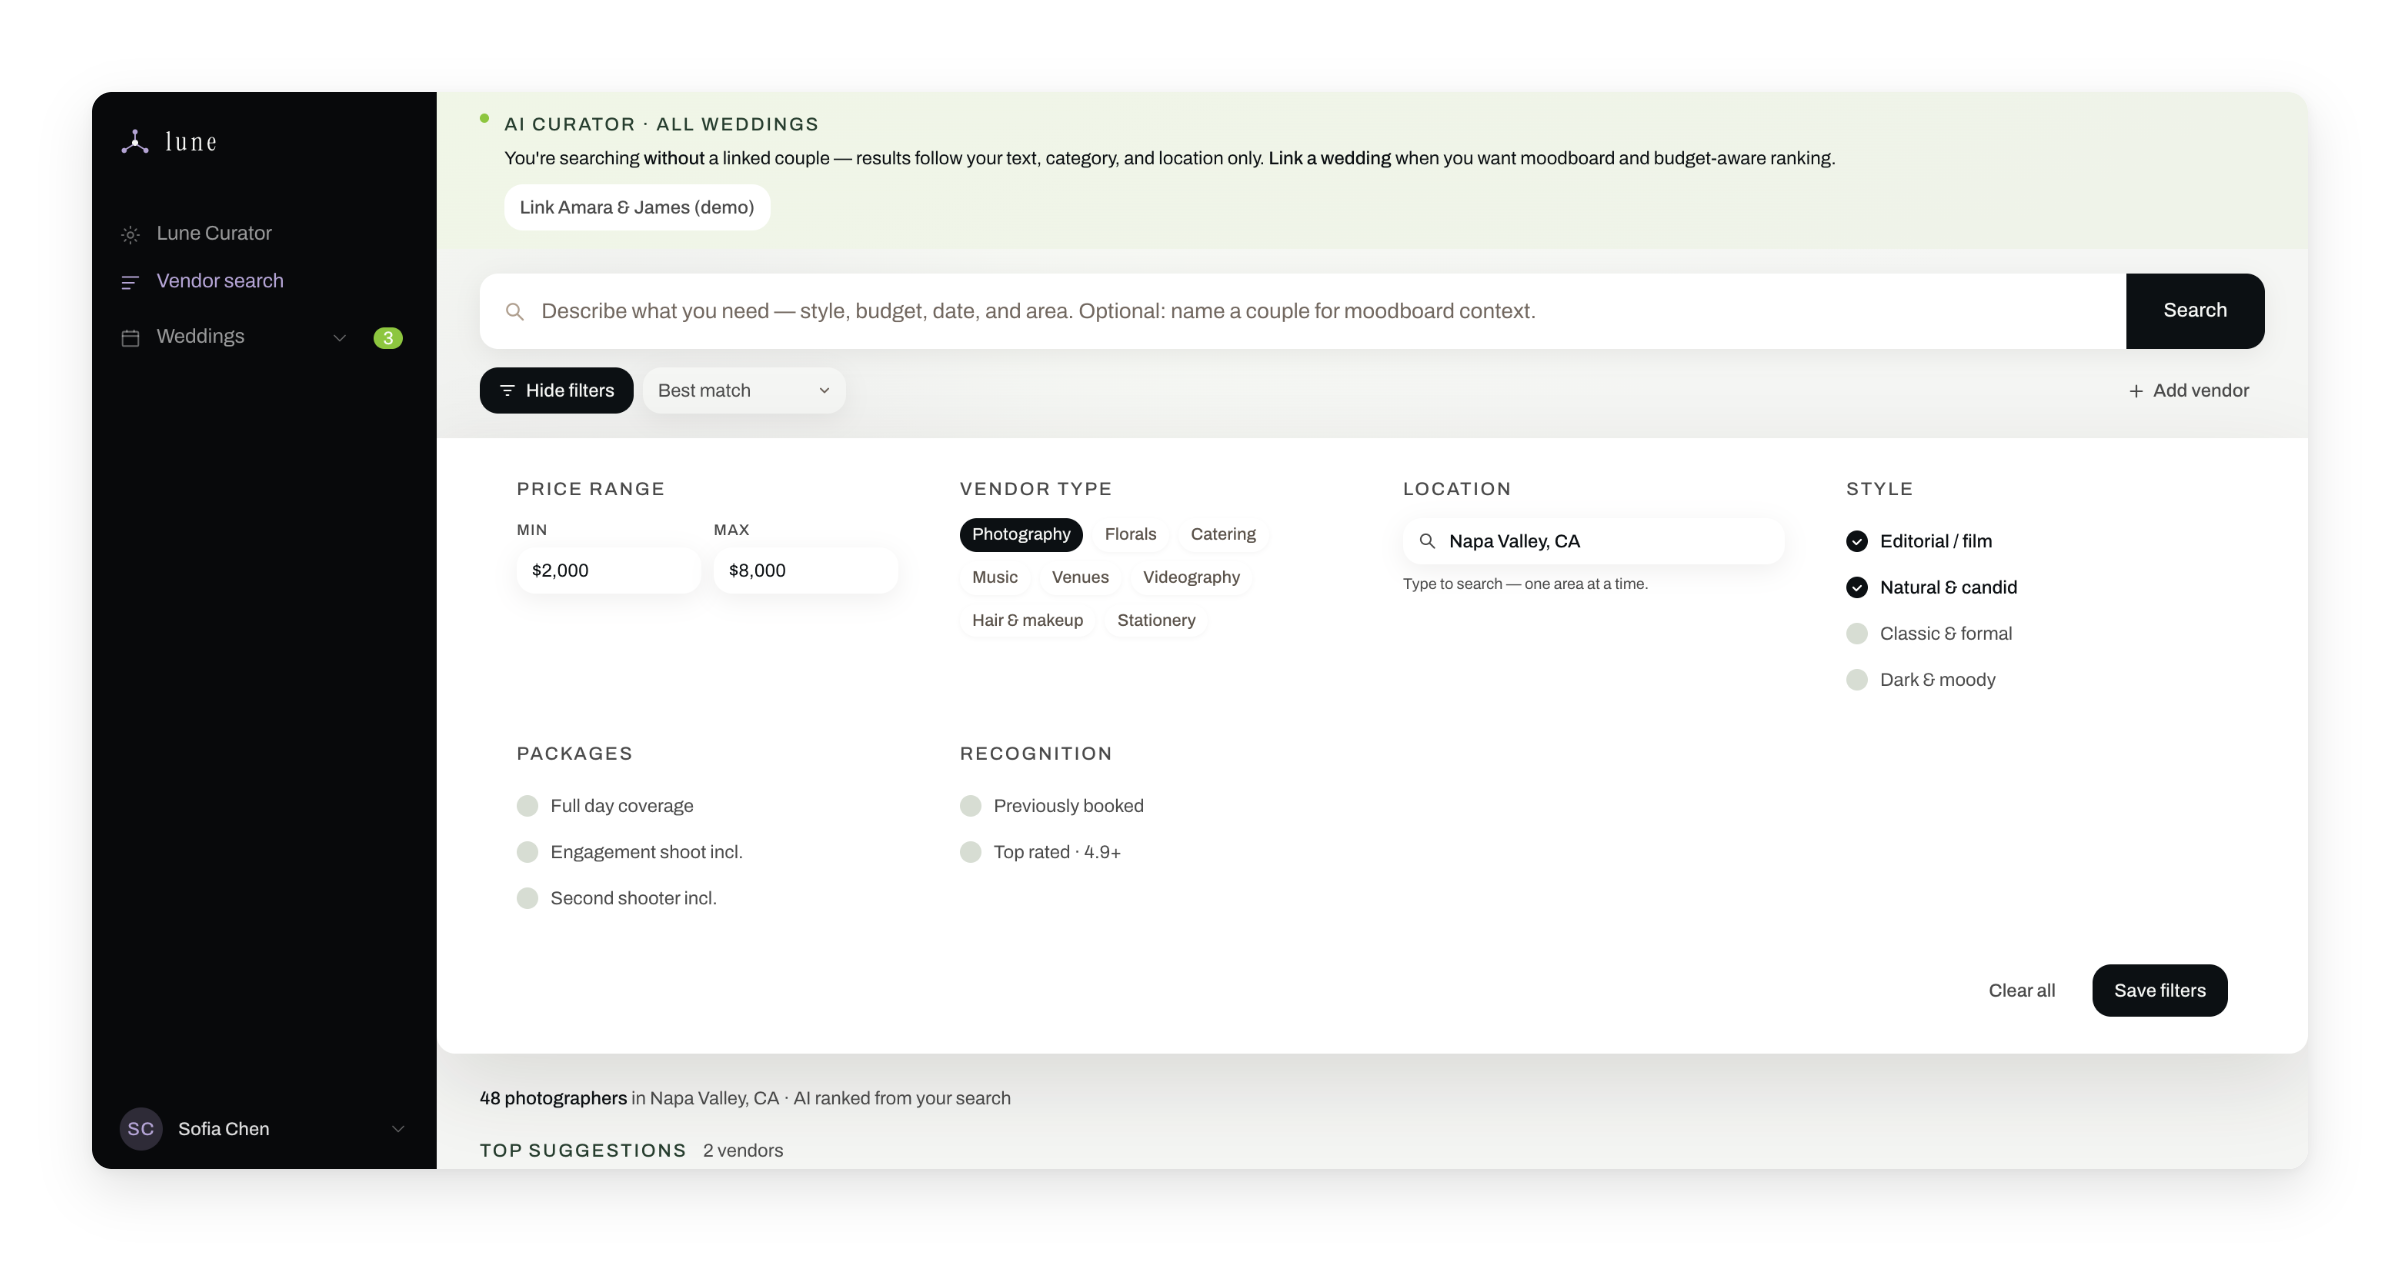Toggle Previously booked recognition filter
The image size is (2400, 1261).
pyautogui.click(x=970, y=806)
